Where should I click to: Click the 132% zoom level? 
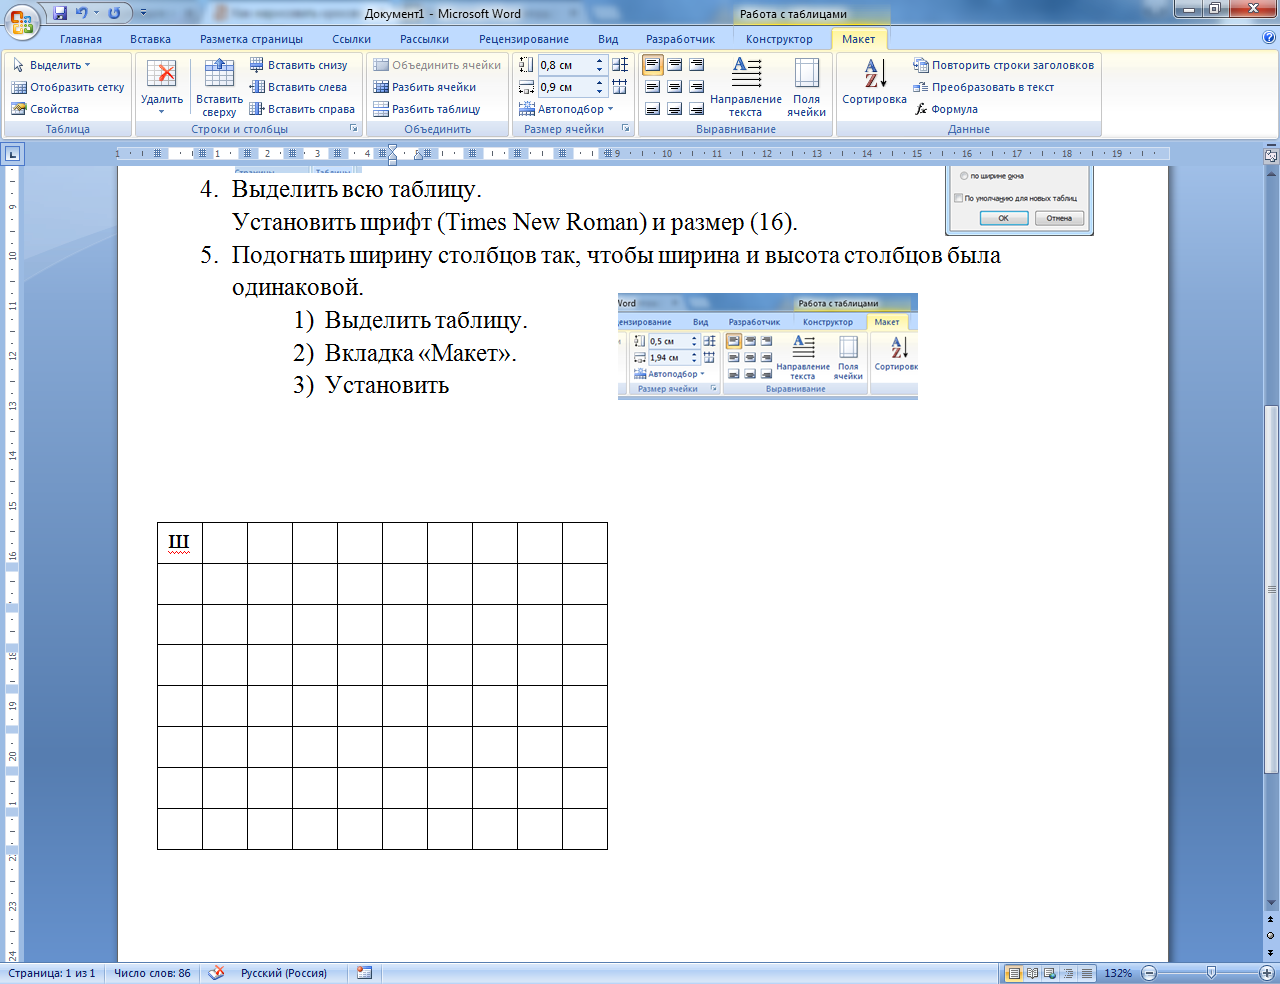pos(1118,973)
